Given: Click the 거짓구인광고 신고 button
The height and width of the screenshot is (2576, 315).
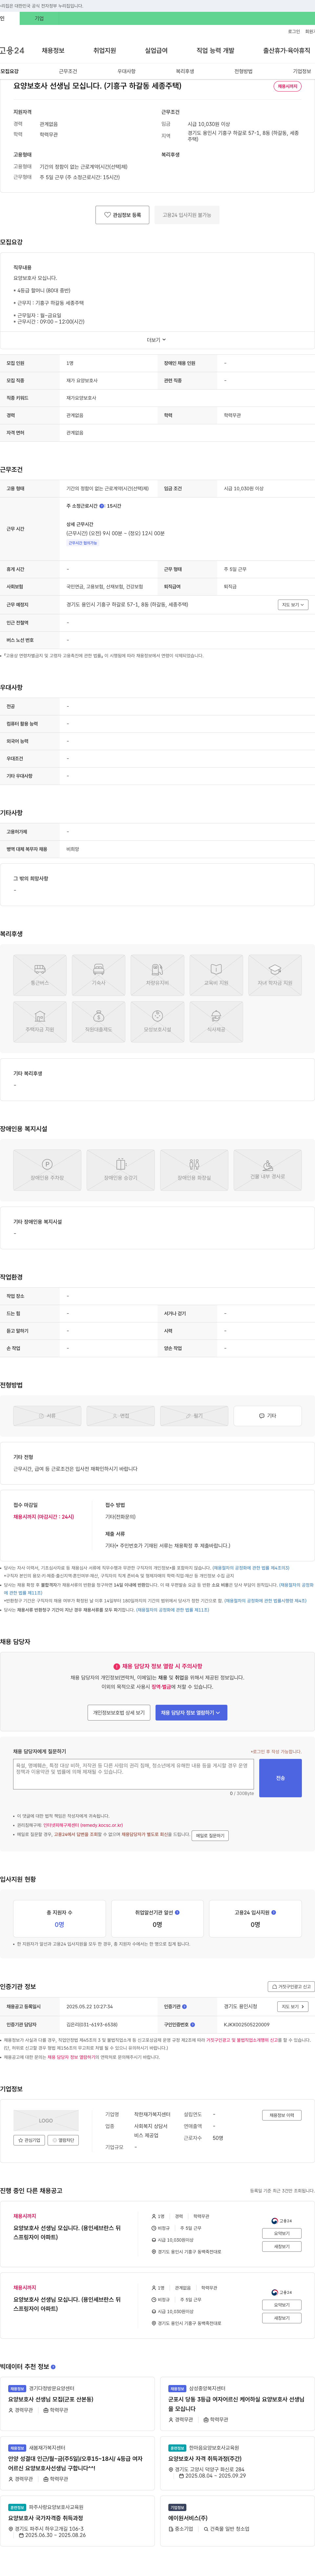Looking at the screenshot, I should [291, 1987].
